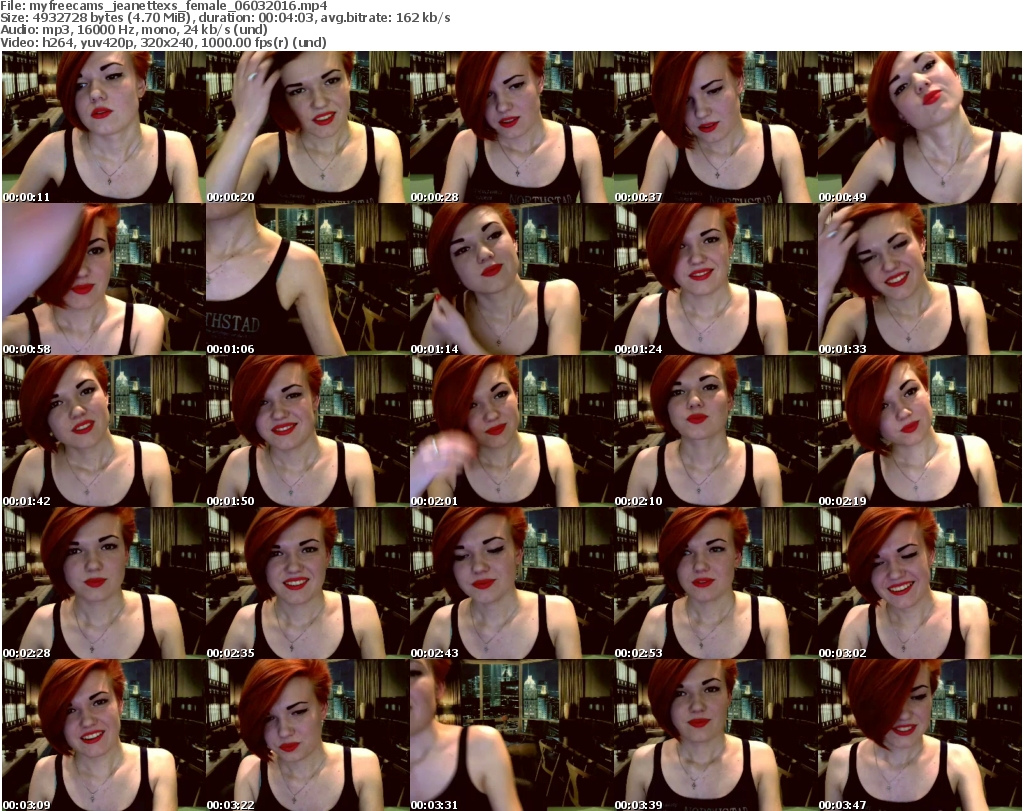This screenshot has width=1024, height=811.
Task: Click the thumbnail timestamped 00:00:11
Action: click(103, 127)
